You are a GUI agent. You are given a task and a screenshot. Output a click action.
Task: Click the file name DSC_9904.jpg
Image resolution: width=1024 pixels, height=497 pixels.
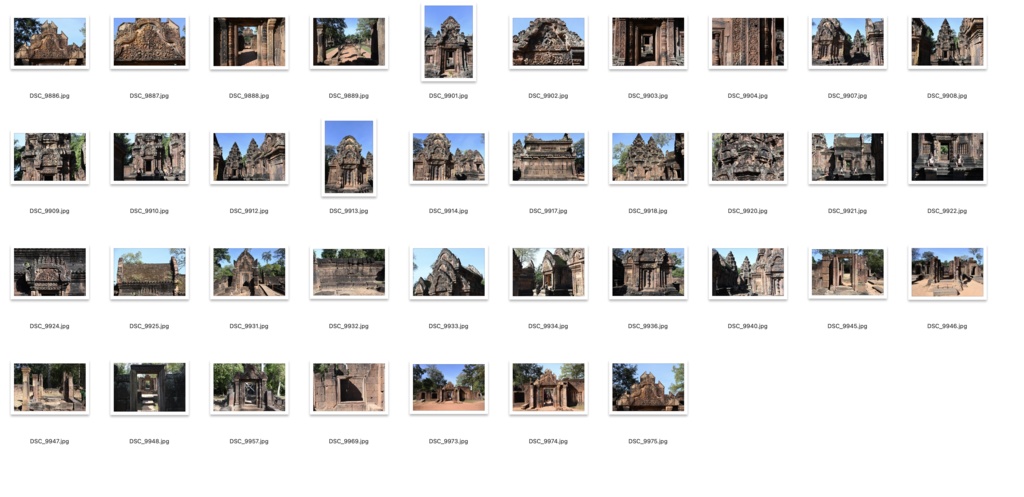[748, 96]
